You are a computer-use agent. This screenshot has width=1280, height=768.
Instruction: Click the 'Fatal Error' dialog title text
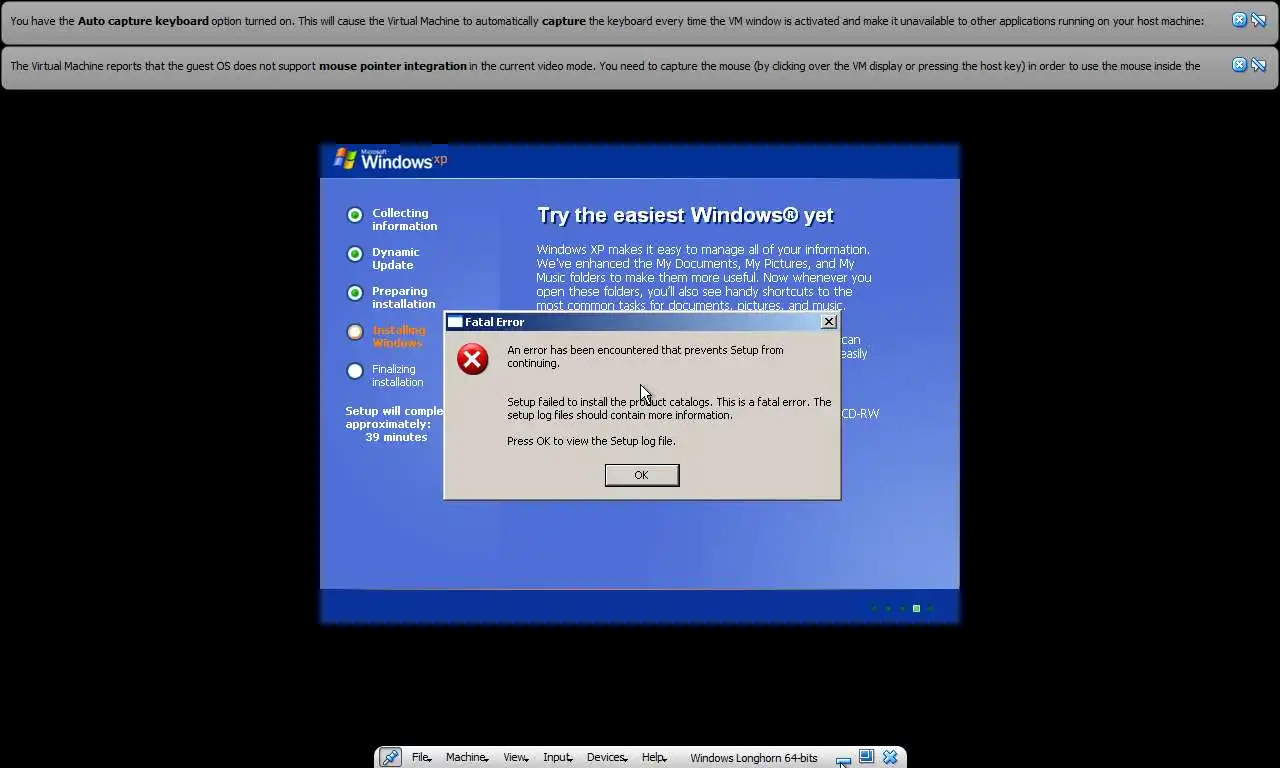pyautogui.click(x=494, y=322)
